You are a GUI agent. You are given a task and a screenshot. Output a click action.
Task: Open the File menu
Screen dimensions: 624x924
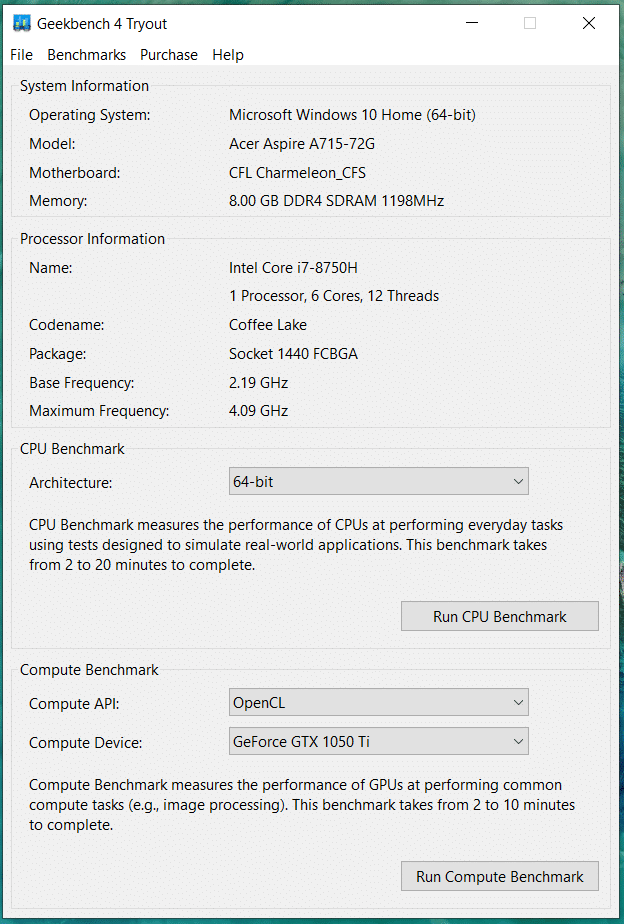coord(21,55)
